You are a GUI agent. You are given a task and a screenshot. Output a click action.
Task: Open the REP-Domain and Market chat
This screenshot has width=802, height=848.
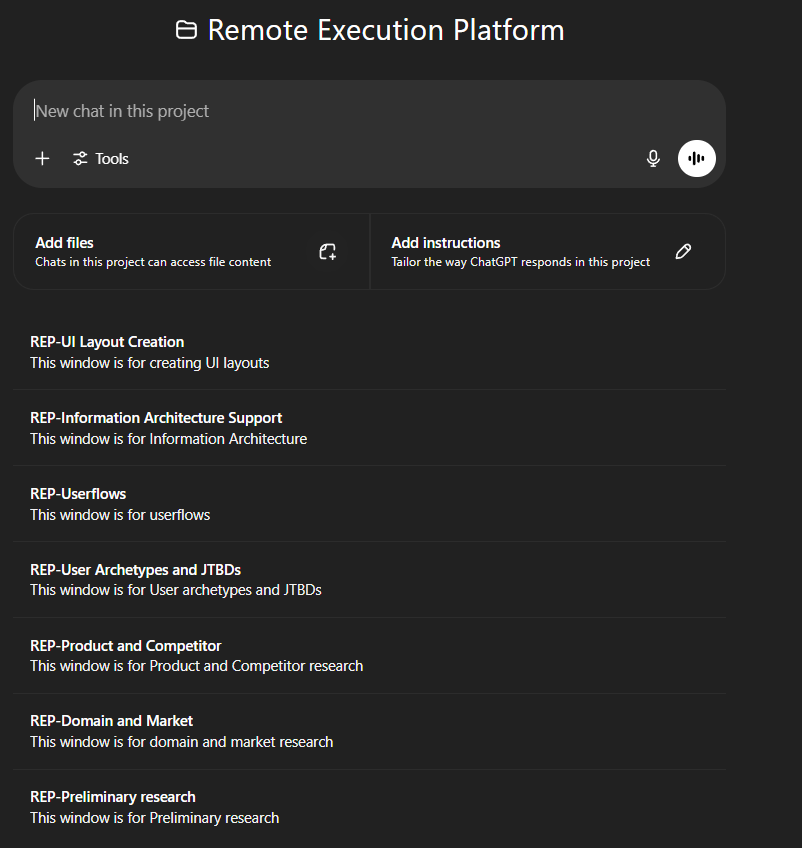[x=369, y=731]
